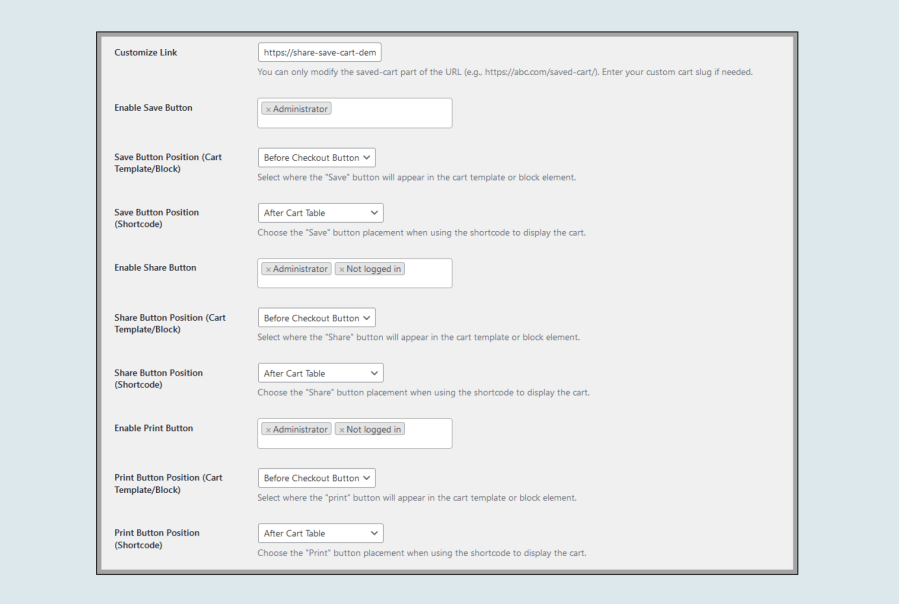Open Save Button Position (Cart Template/Block) dropdown

[x=316, y=158]
